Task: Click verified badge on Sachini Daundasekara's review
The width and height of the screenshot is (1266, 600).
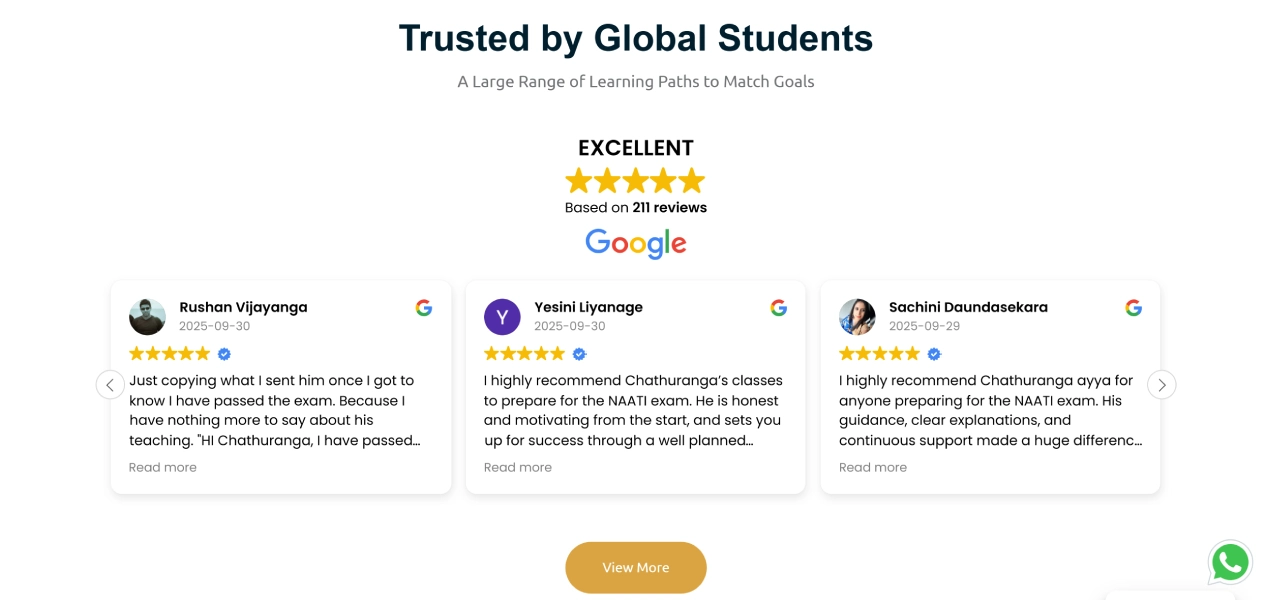Action: 934,354
